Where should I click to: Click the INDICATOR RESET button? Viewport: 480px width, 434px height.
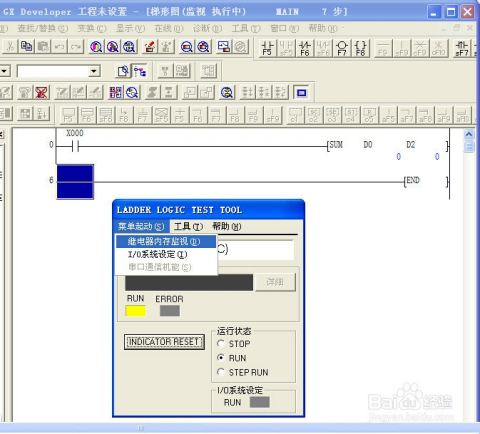click(x=164, y=342)
